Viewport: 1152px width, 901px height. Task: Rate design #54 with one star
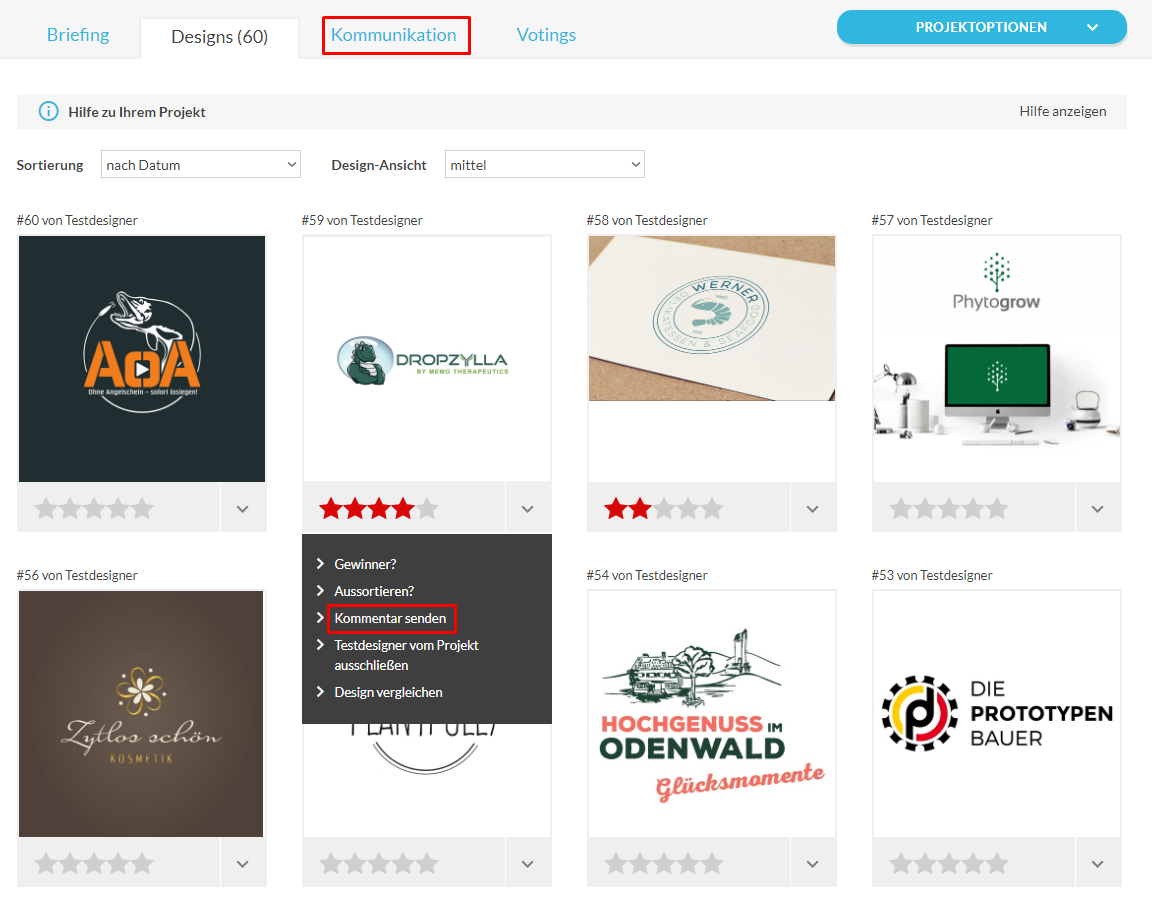616,864
